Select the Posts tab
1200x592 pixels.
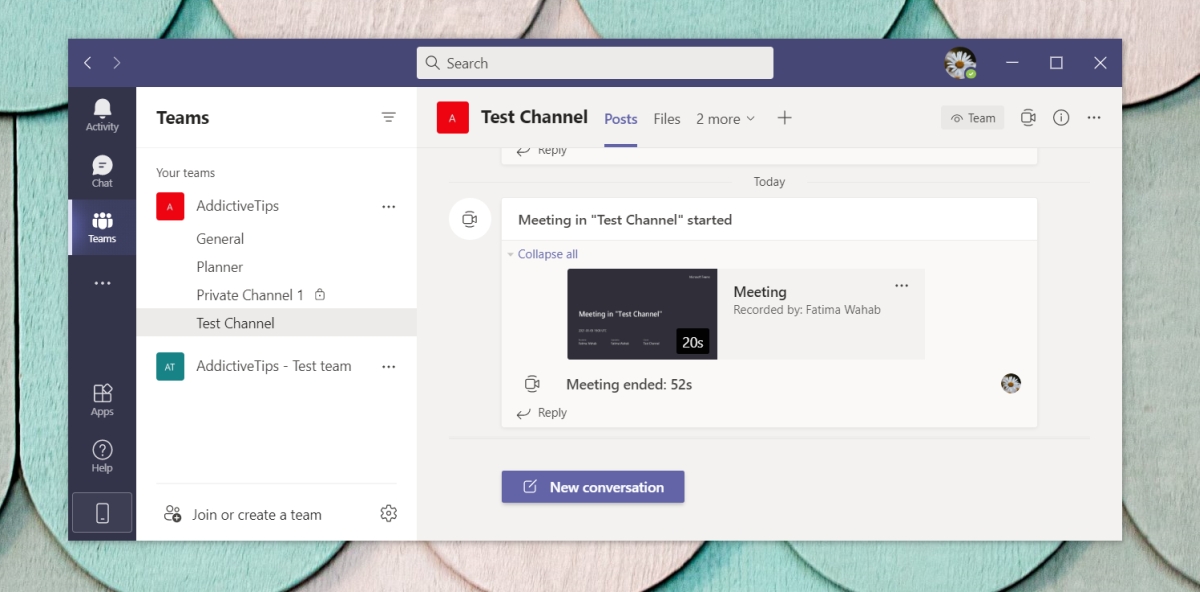(x=620, y=119)
